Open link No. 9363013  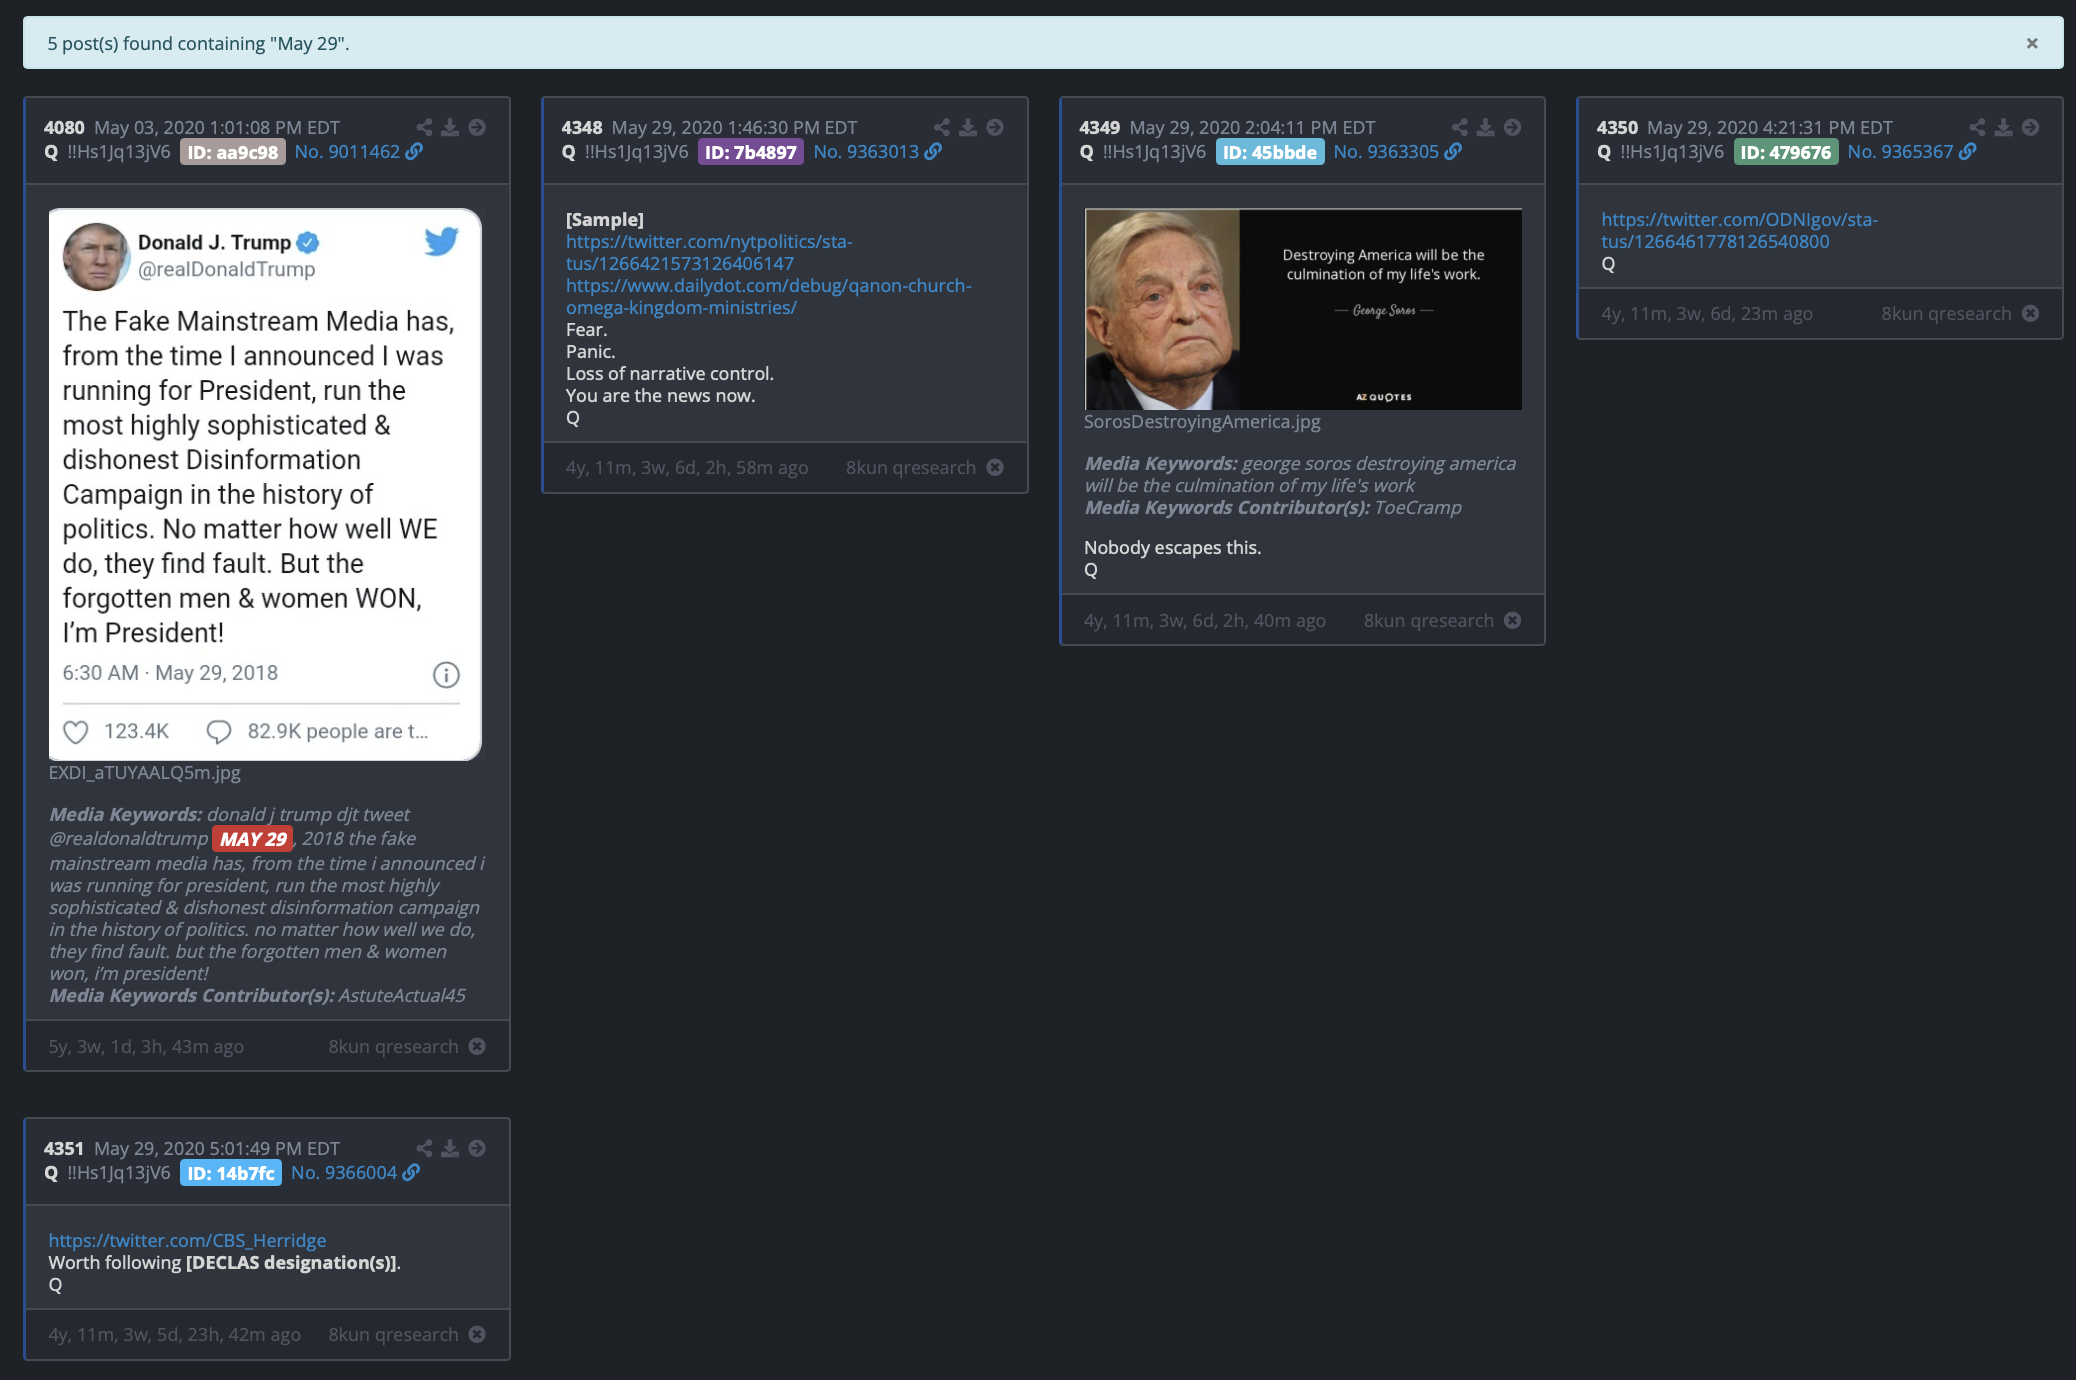point(877,152)
